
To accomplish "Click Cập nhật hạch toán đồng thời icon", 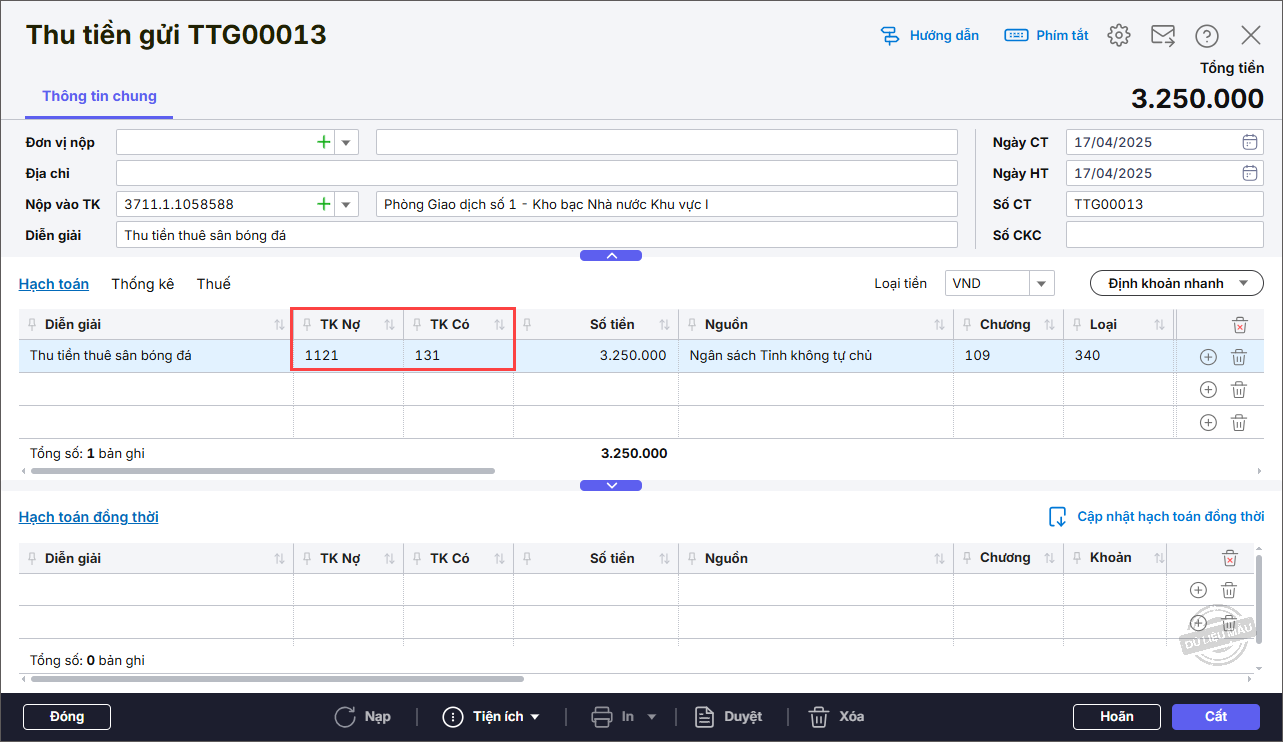I will 1057,517.
